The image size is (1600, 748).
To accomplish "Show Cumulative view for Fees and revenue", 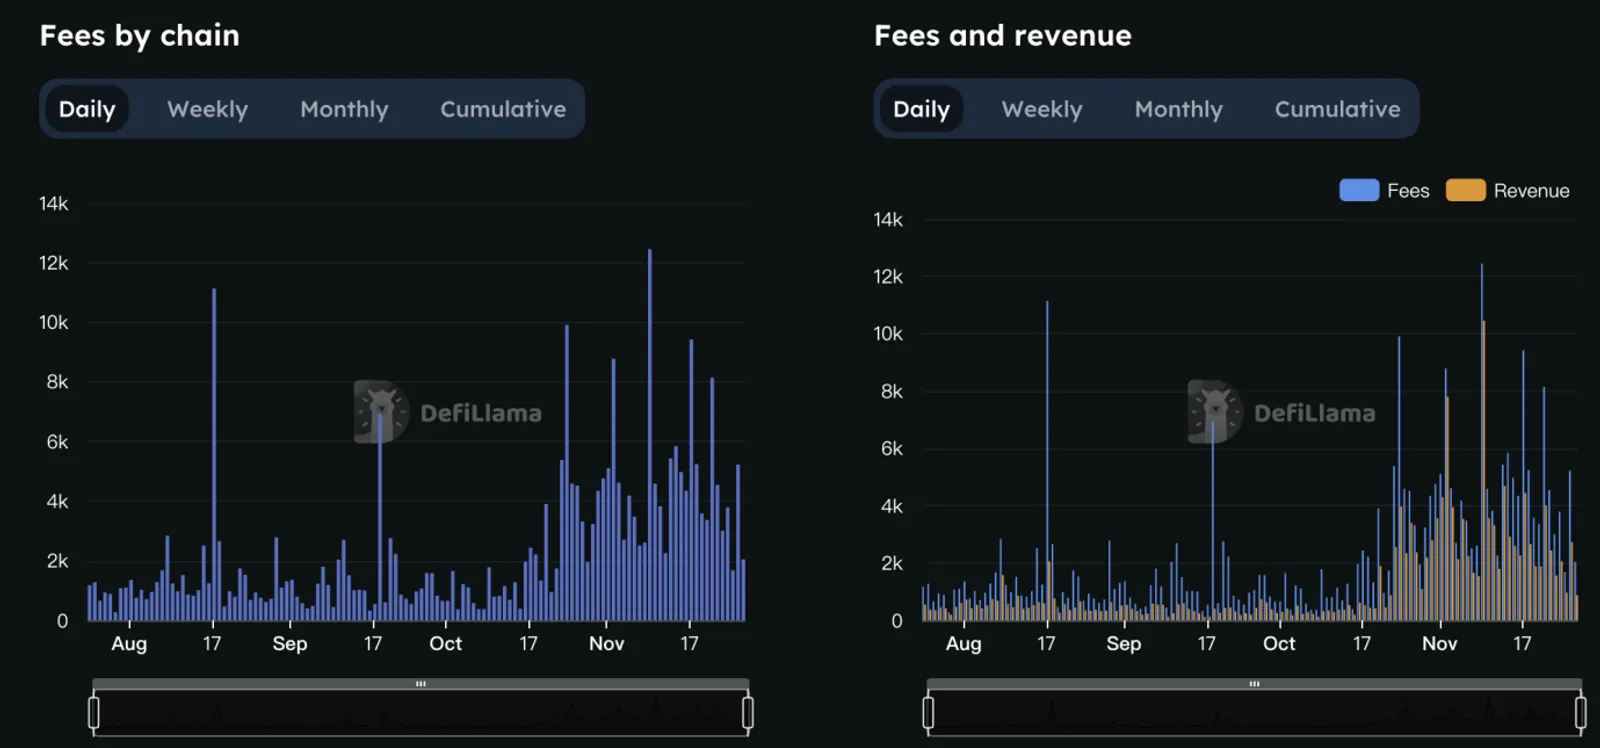I will pyautogui.click(x=1337, y=109).
